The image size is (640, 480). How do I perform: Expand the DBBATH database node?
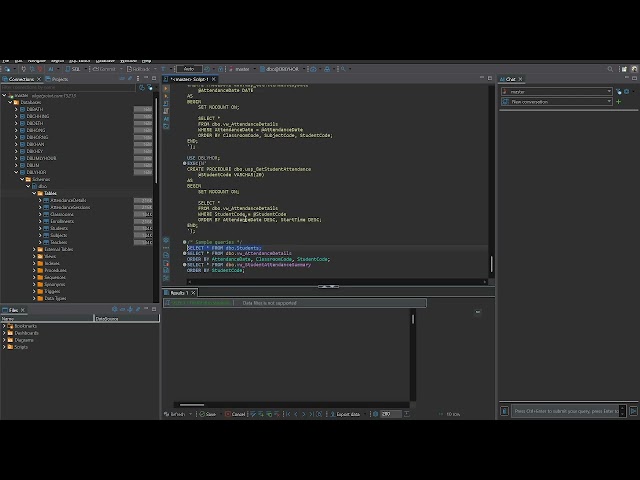click(x=16, y=109)
